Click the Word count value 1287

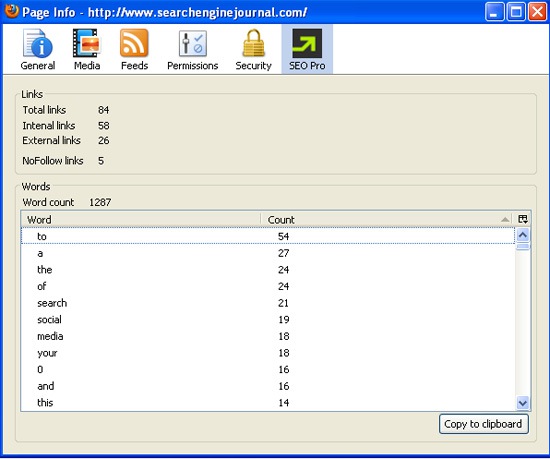[100, 202]
